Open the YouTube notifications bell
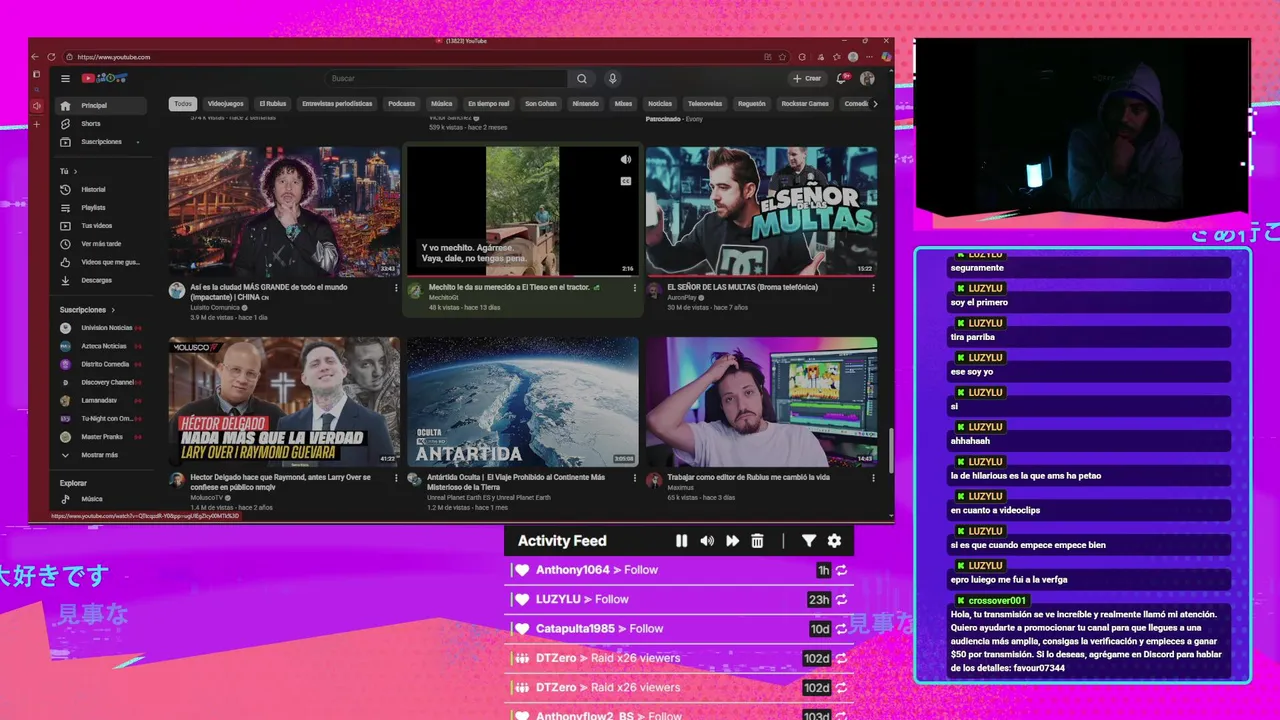Screen dimensions: 1280x720 point(842,78)
